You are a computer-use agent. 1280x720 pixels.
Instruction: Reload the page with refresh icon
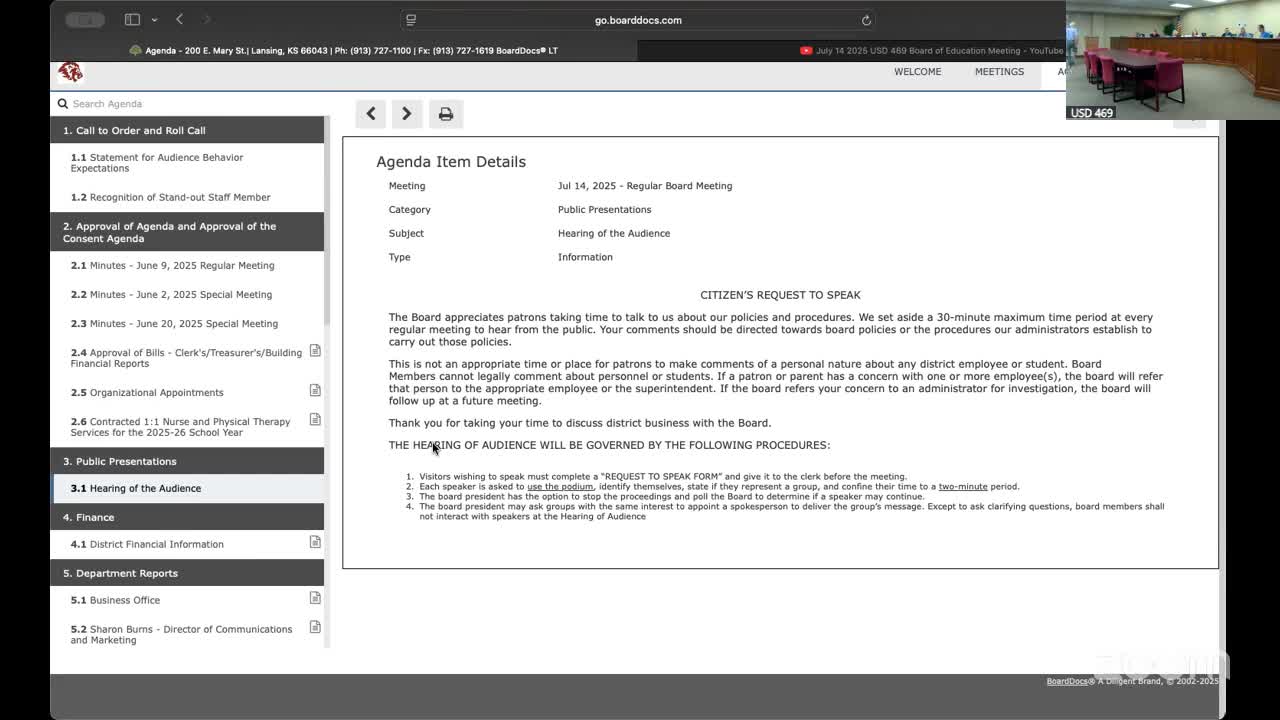pos(866,20)
